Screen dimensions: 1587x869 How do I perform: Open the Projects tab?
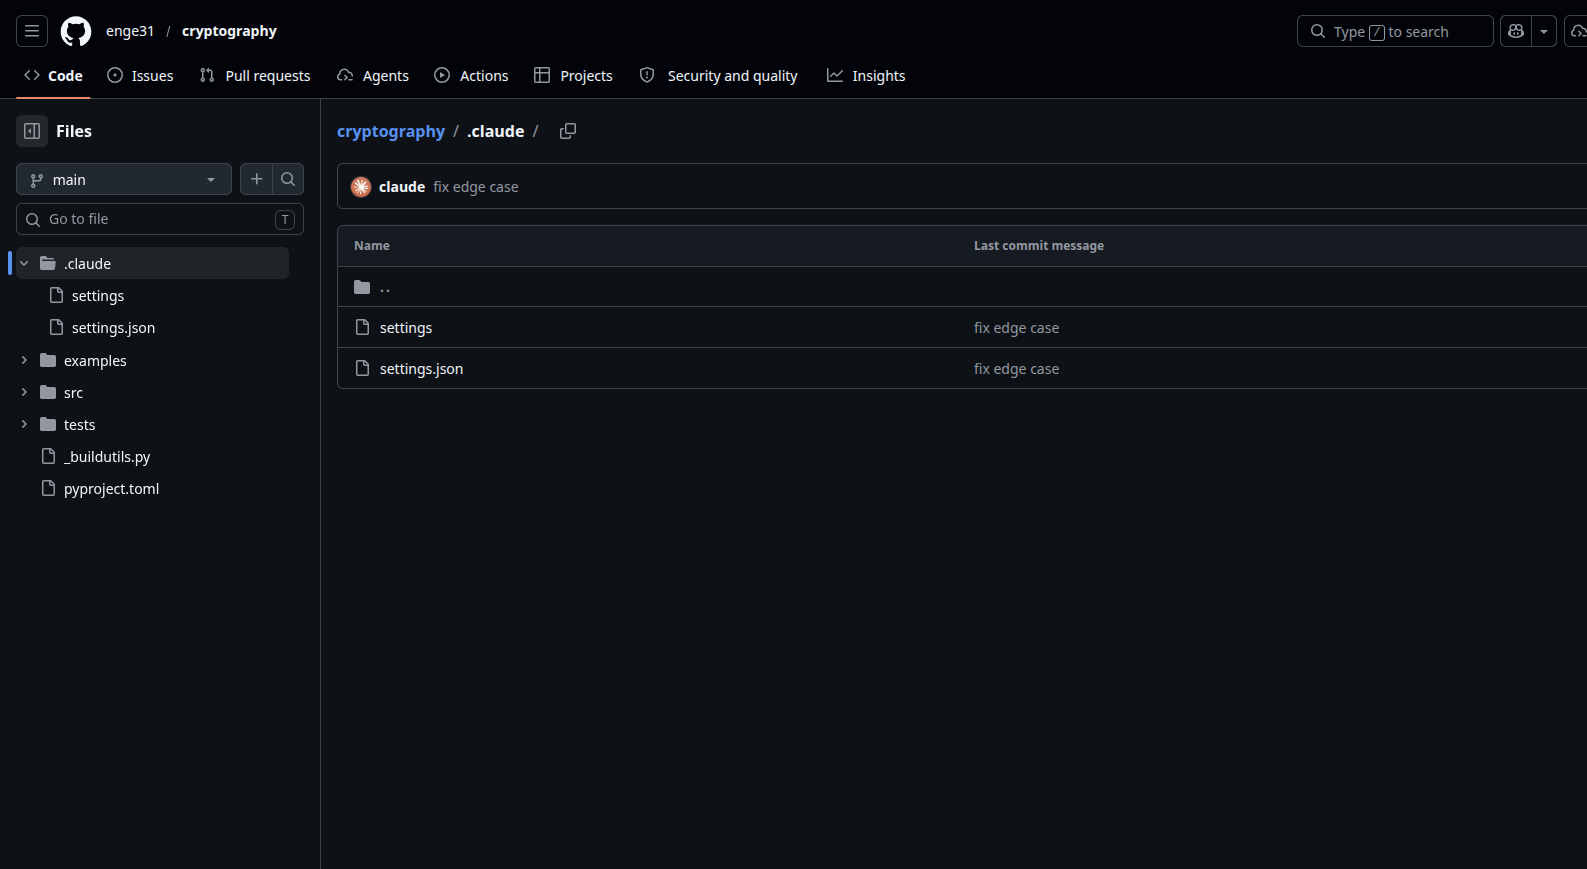point(573,76)
